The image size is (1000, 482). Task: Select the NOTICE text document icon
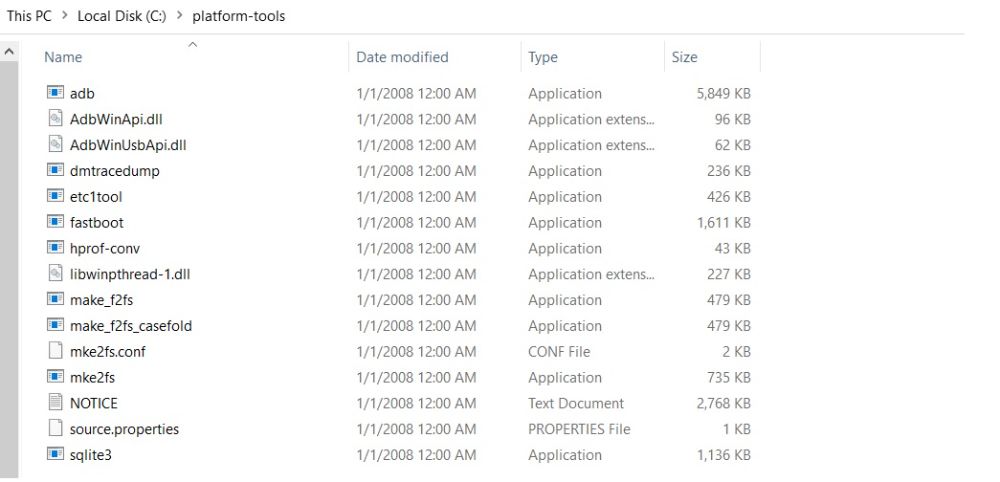pyautogui.click(x=55, y=402)
